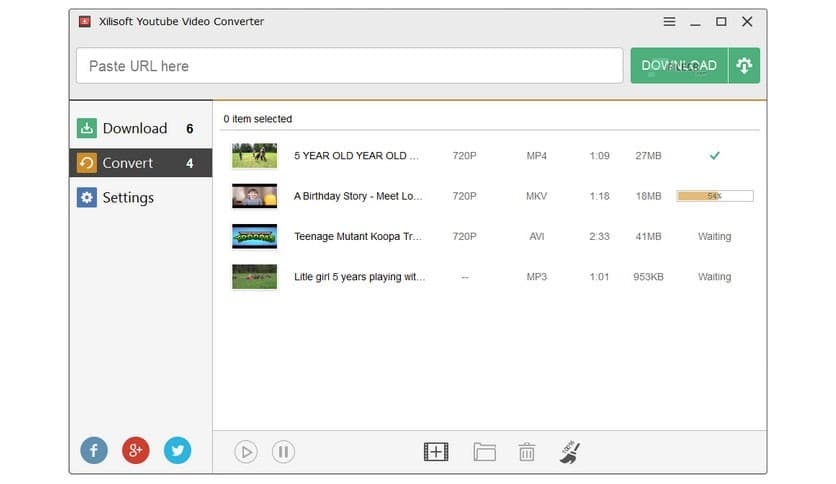Click the orange Convert sidebar icon
The image size is (836, 484).
tap(86, 163)
